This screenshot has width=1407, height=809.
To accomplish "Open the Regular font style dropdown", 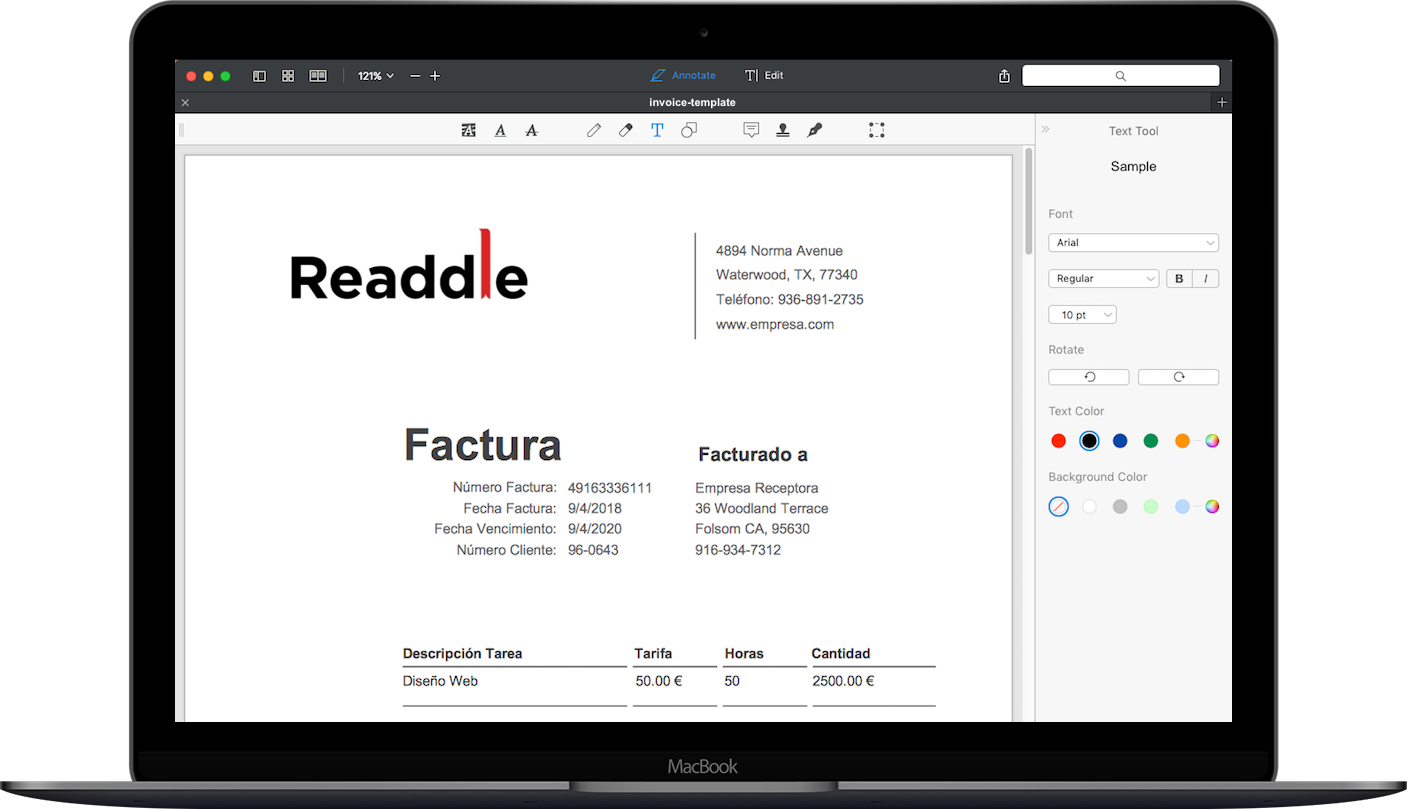I will coord(1103,279).
